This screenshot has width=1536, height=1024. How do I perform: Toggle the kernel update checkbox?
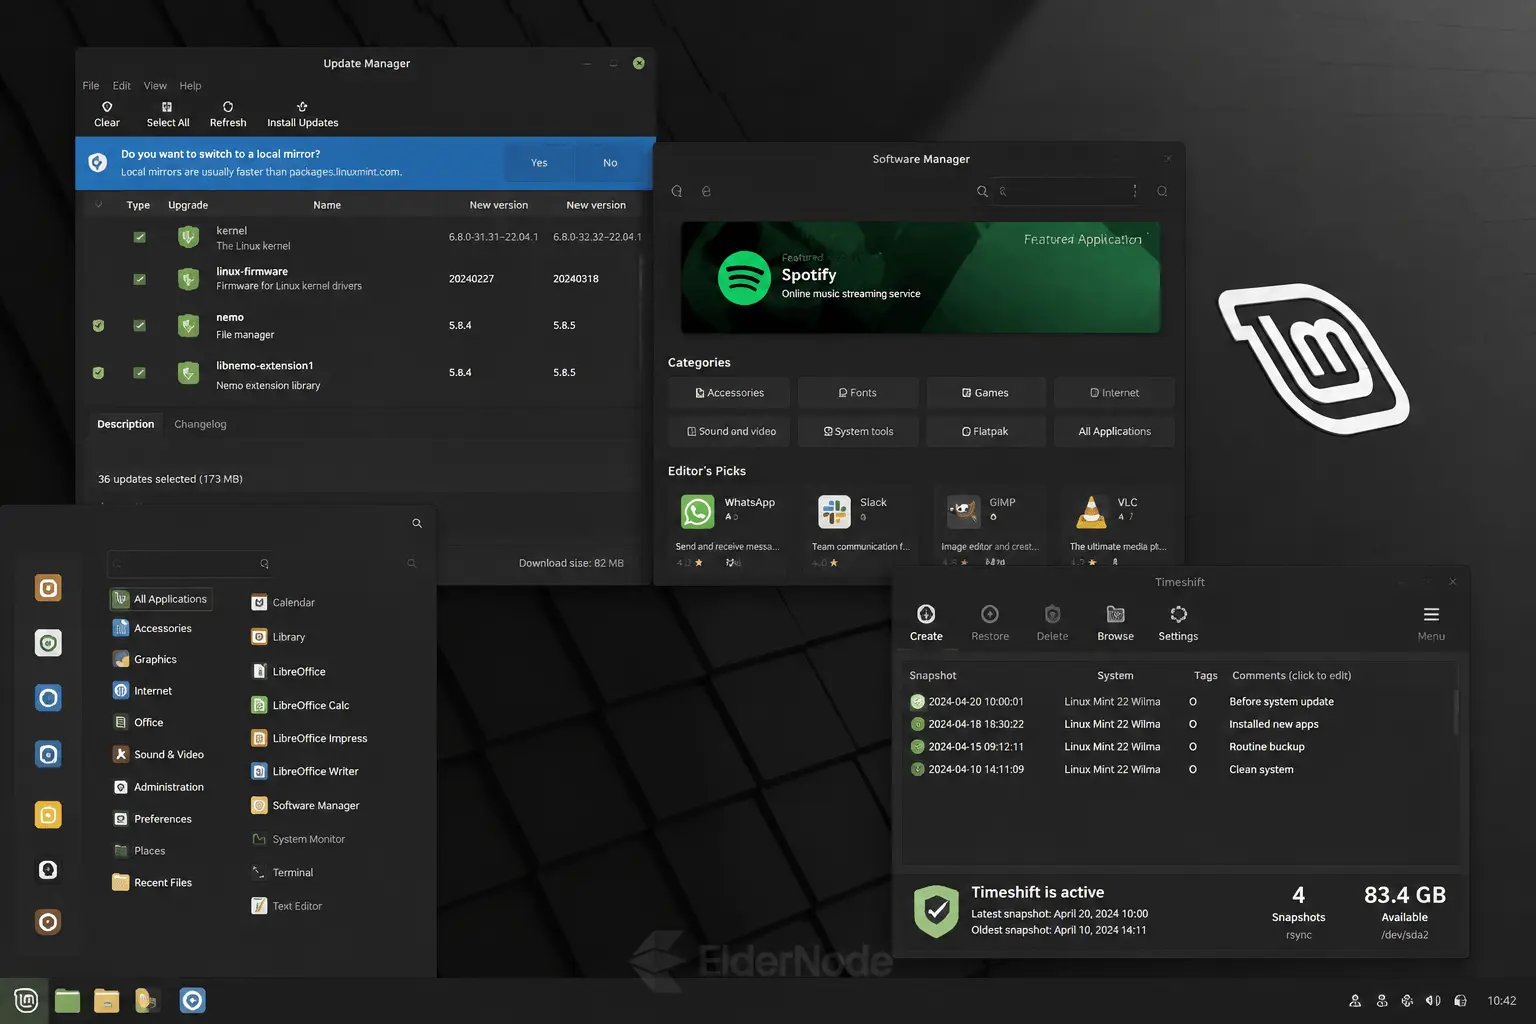pyautogui.click(x=139, y=237)
